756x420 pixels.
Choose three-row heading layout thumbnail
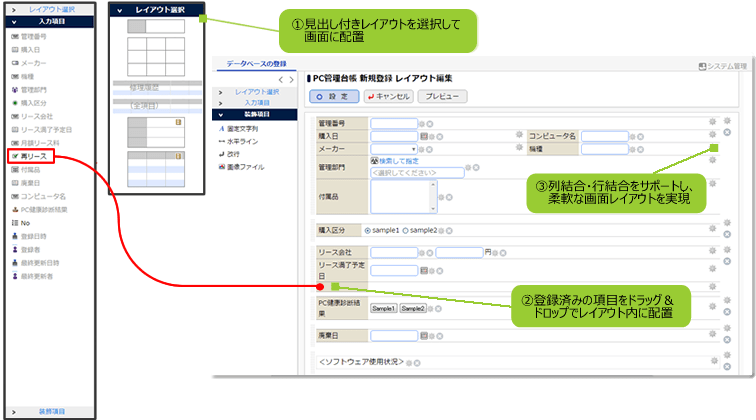(x=156, y=132)
